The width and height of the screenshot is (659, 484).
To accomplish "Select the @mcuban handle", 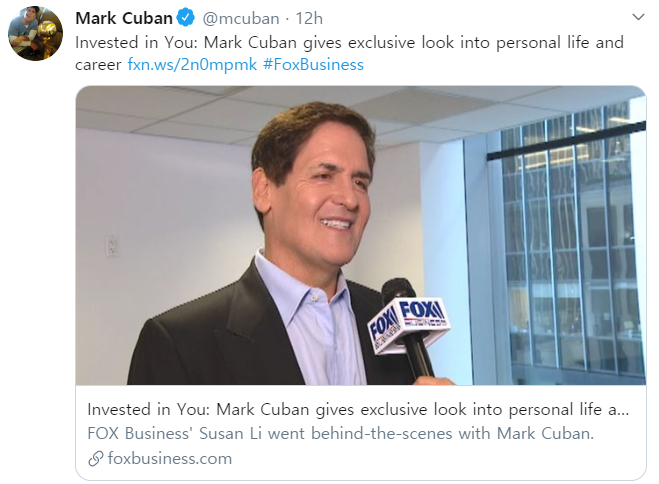I will point(241,19).
